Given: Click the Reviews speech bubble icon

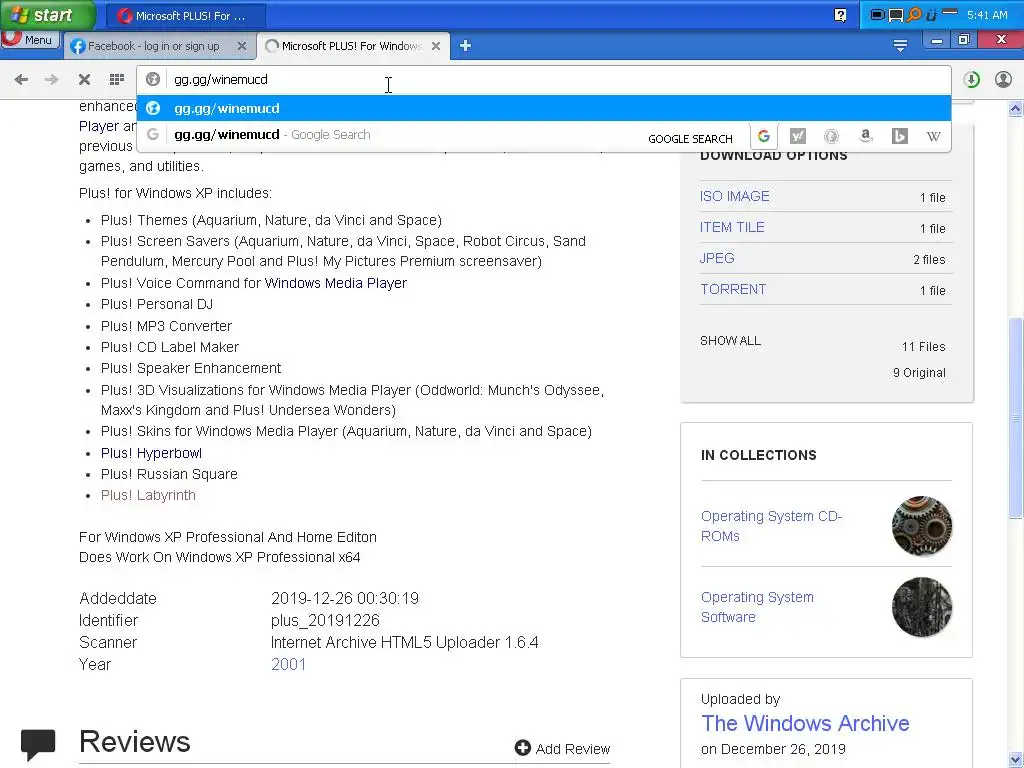Looking at the screenshot, I should 38,745.
